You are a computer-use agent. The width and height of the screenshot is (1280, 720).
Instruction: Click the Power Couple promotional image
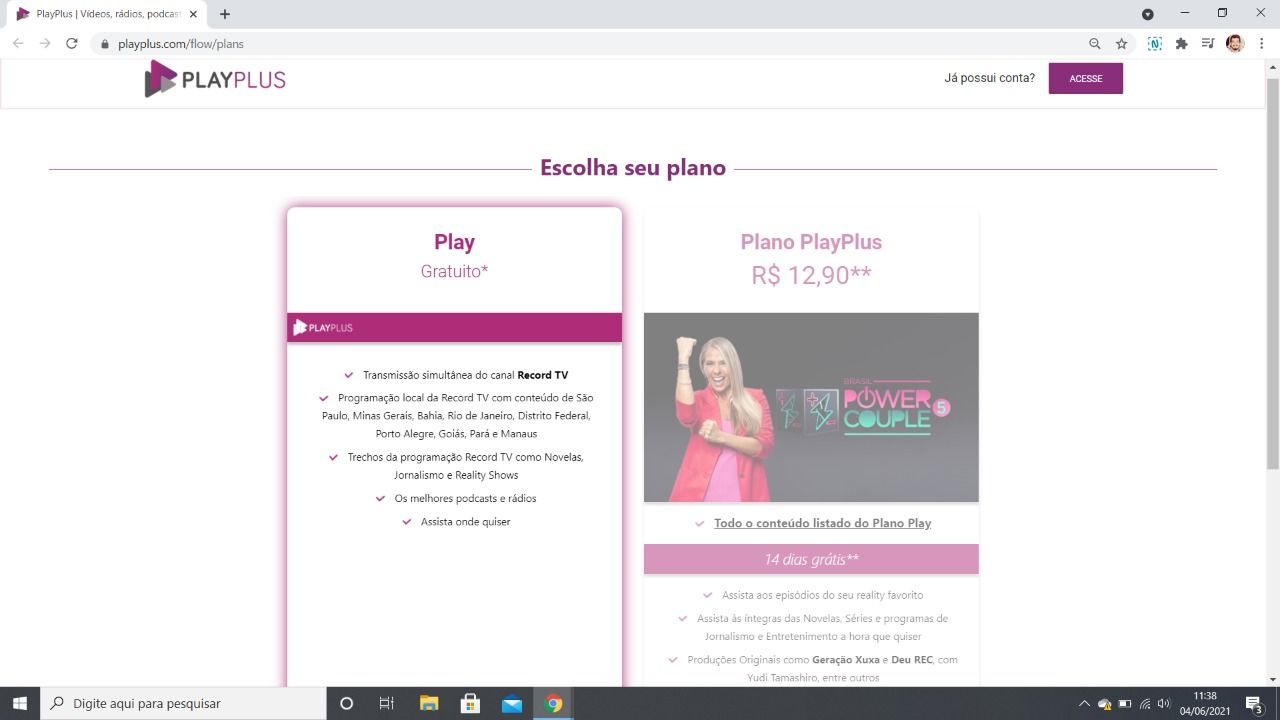(x=811, y=407)
